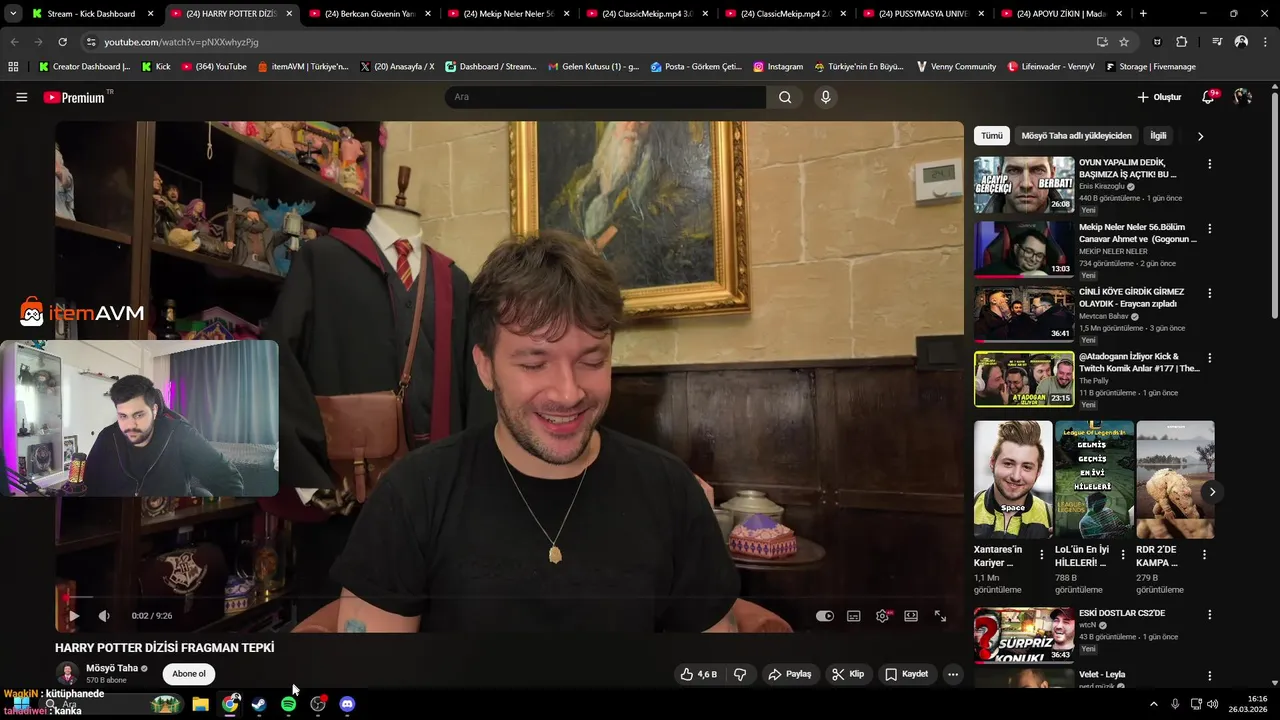The image size is (1280, 720).
Task: Go to YouTube Premium home logo
Action: point(75,97)
